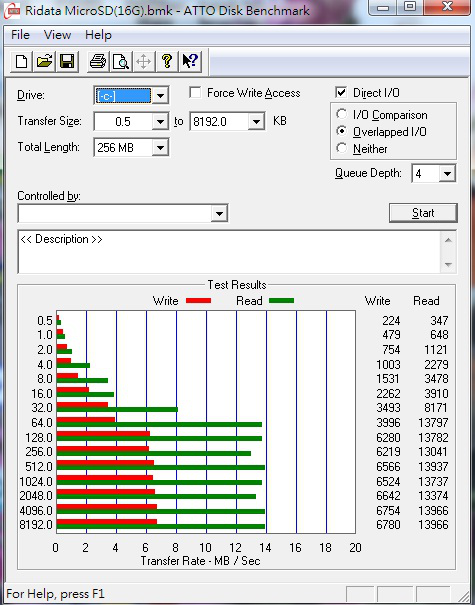Expand the Drive selection dropdown
475x605 pixels.
tap(160, 95)
